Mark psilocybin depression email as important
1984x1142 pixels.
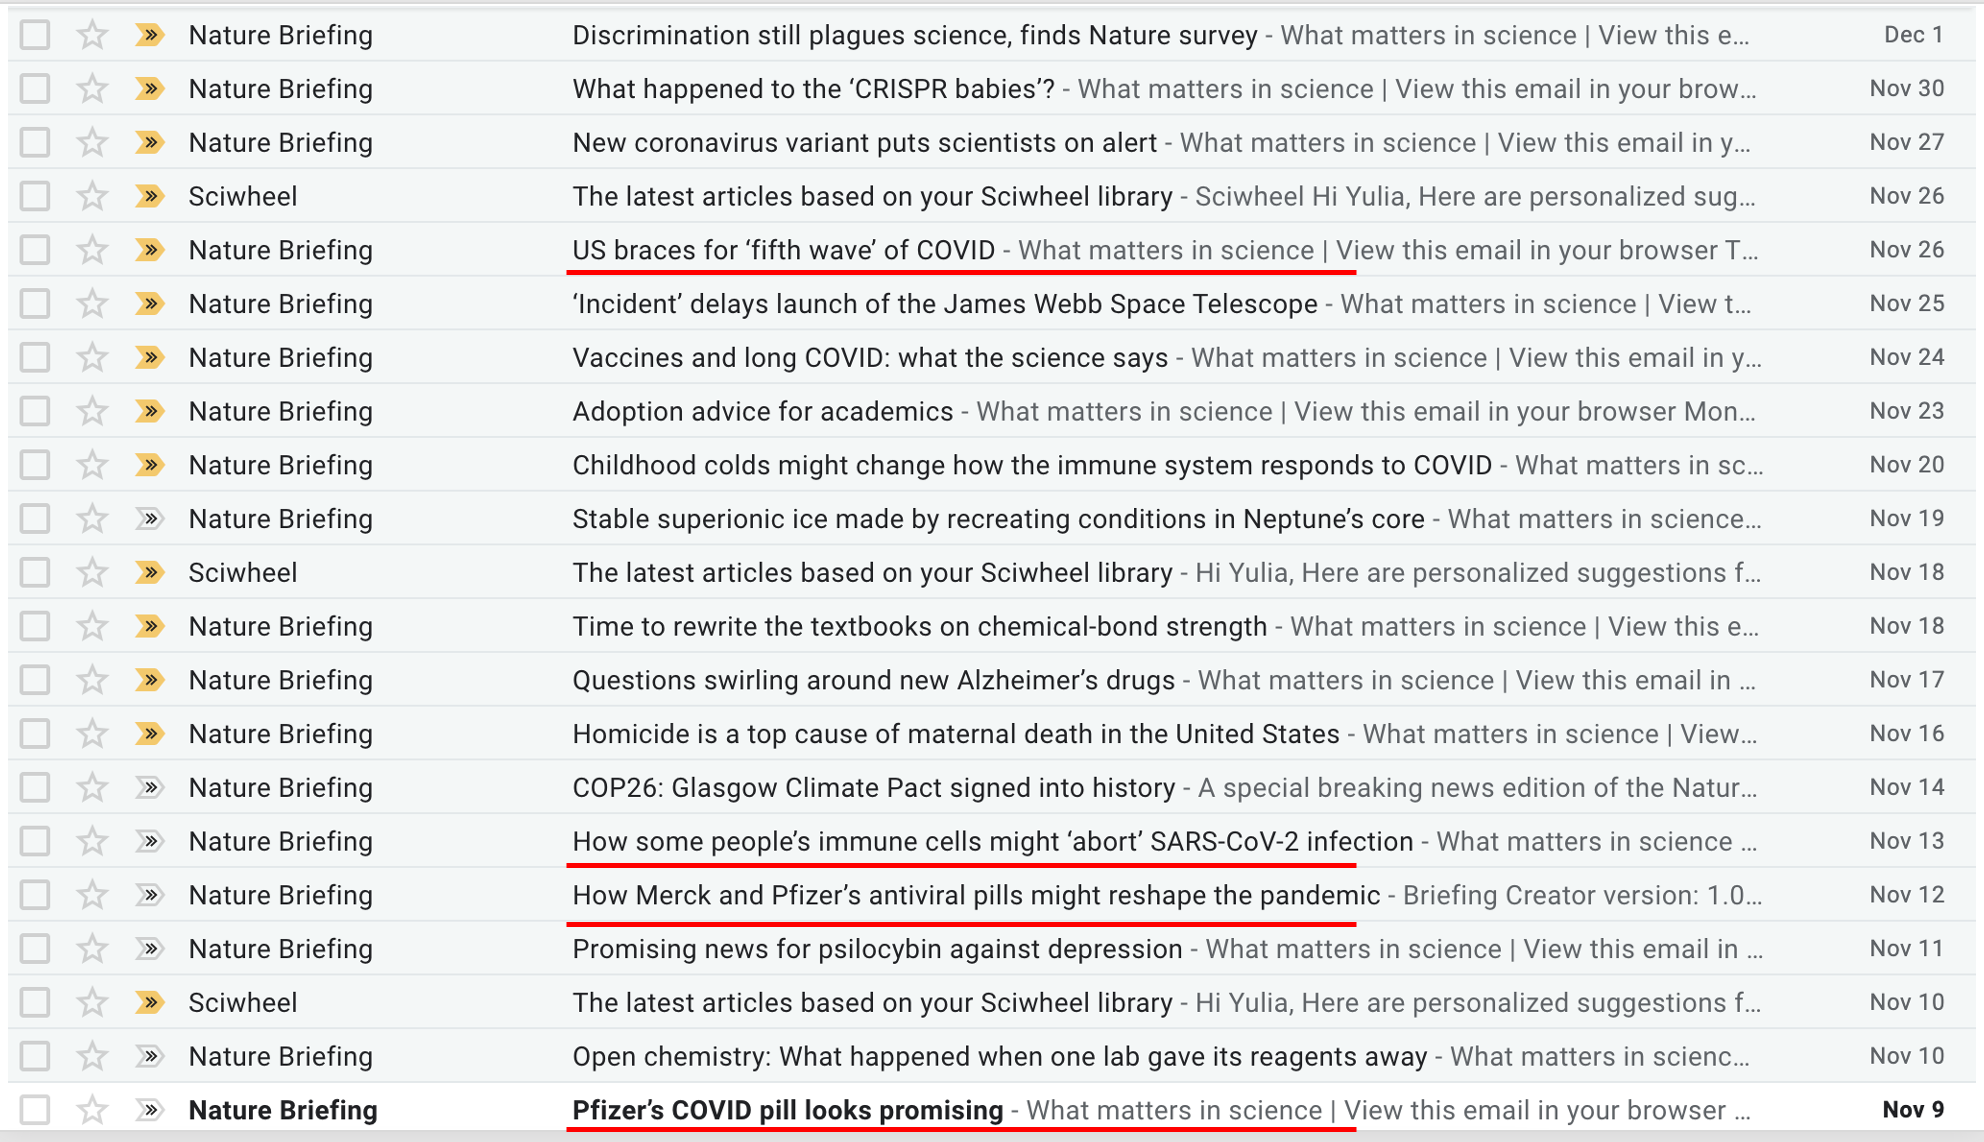[x=150, y=949]
